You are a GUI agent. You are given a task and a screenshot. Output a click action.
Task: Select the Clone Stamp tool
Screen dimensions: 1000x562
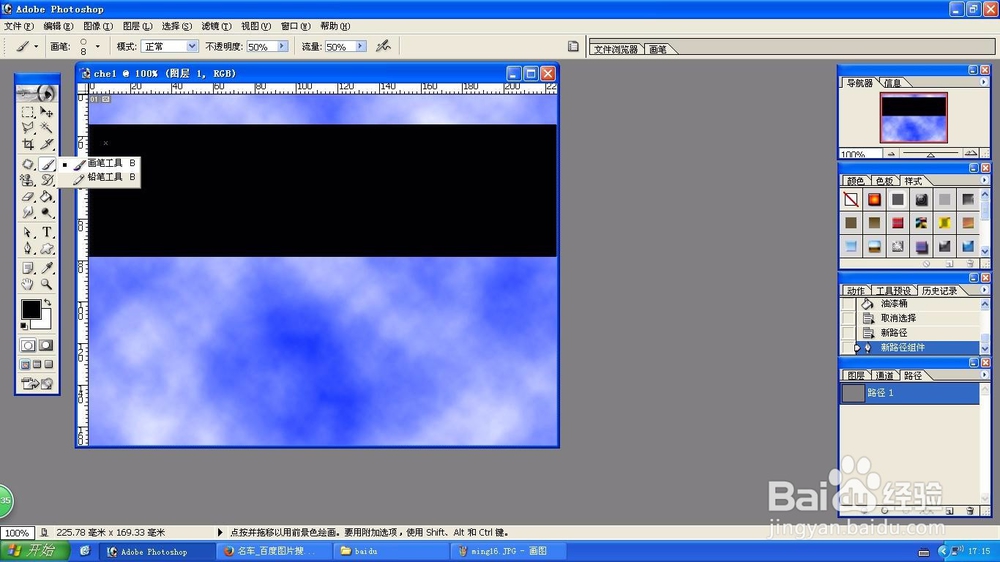[27, 180]
